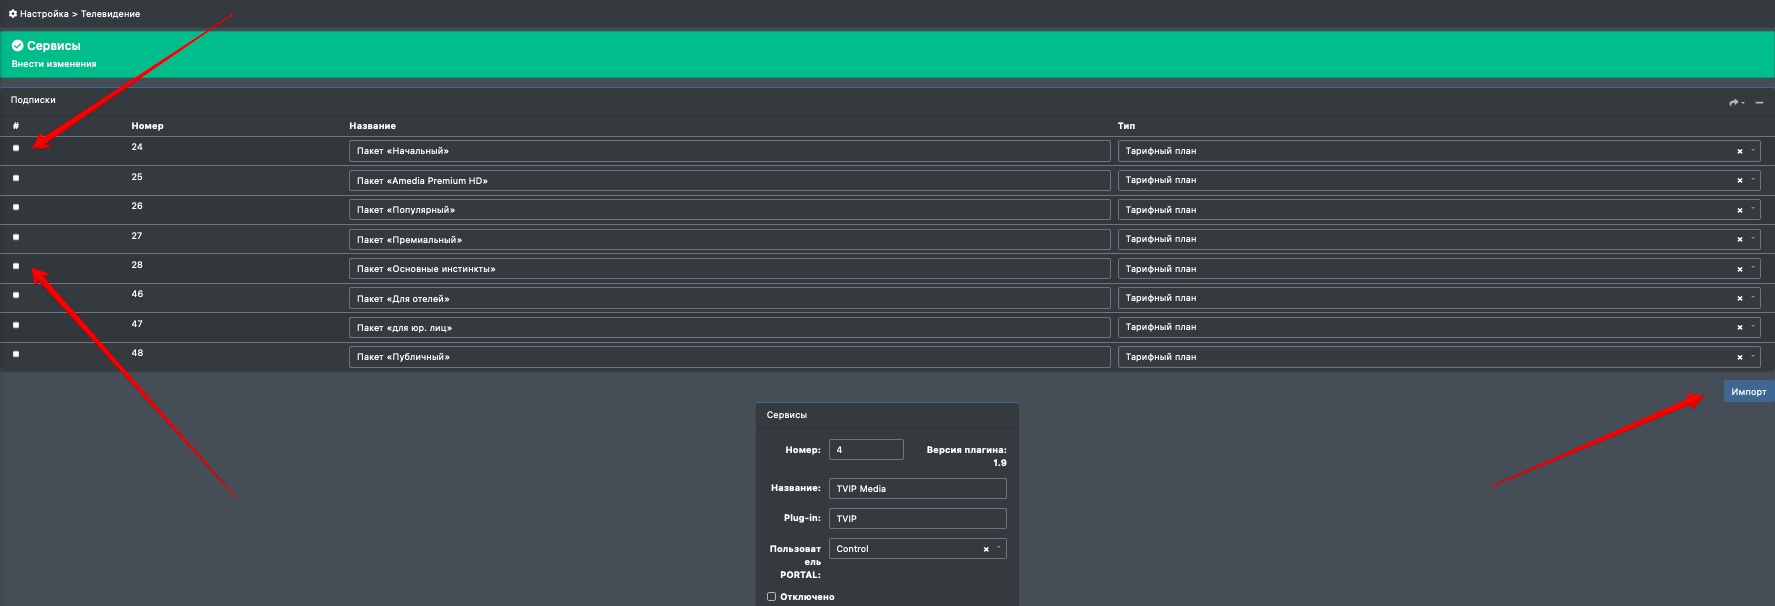Viewport: 1775px width, 606px height.
Task: Collapse the Подписки panel with minus icon
Action: point(1759,102)
